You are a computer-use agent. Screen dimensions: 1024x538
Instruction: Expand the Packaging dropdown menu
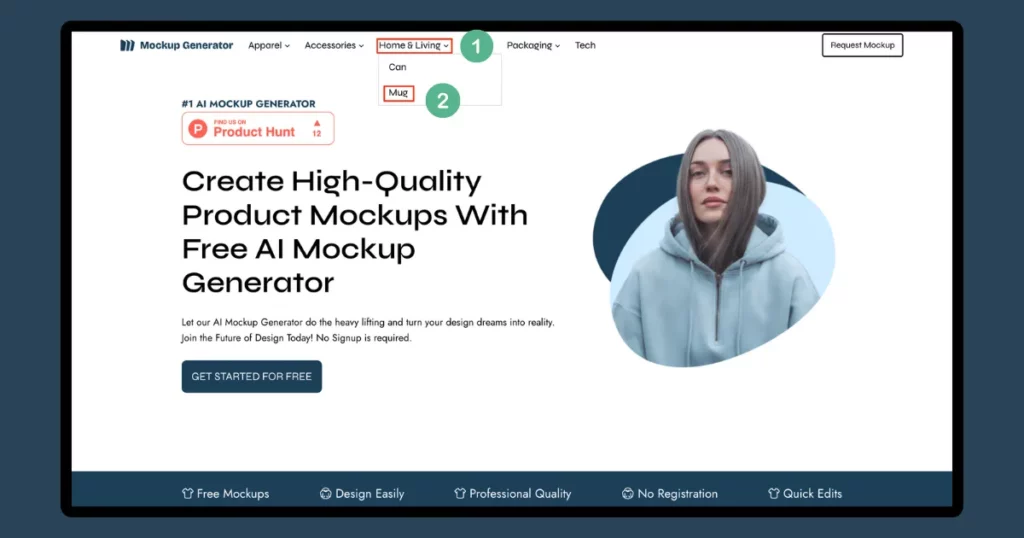pyautogui.click(x=533, y=45)
